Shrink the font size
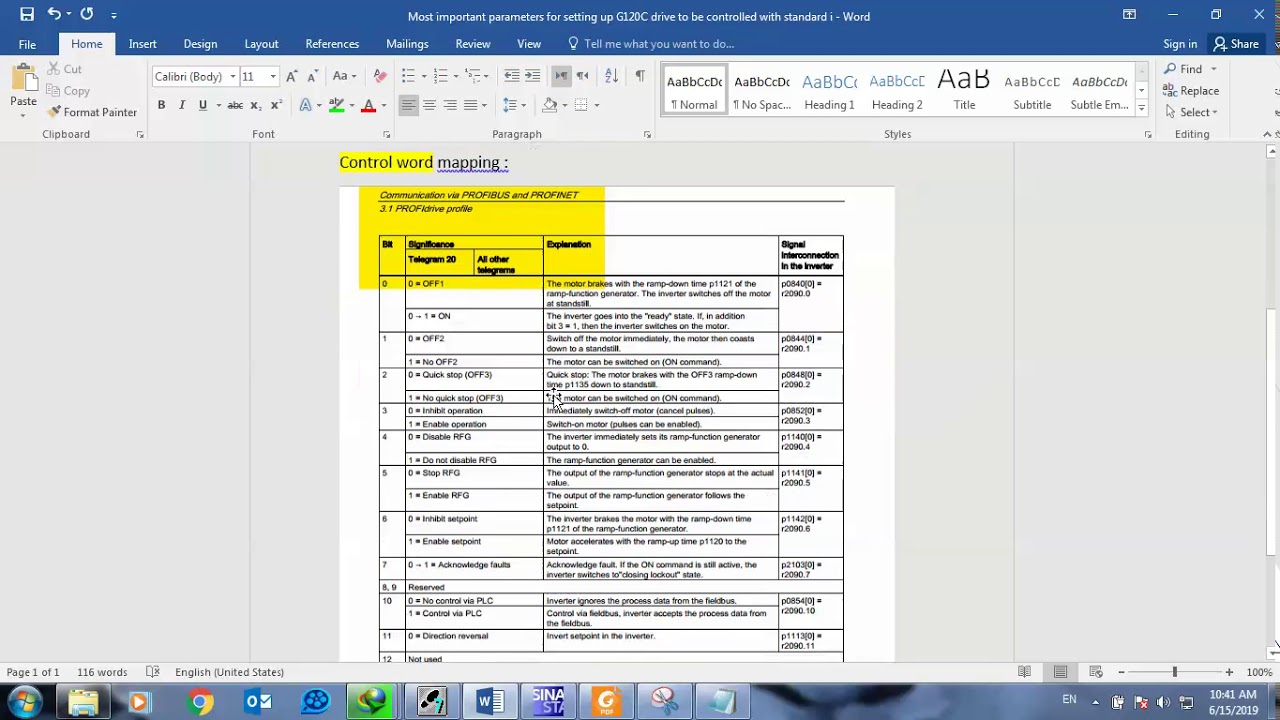Image resolution: width=1280 pixels, height=720 pixels. [x=312, y=76]
